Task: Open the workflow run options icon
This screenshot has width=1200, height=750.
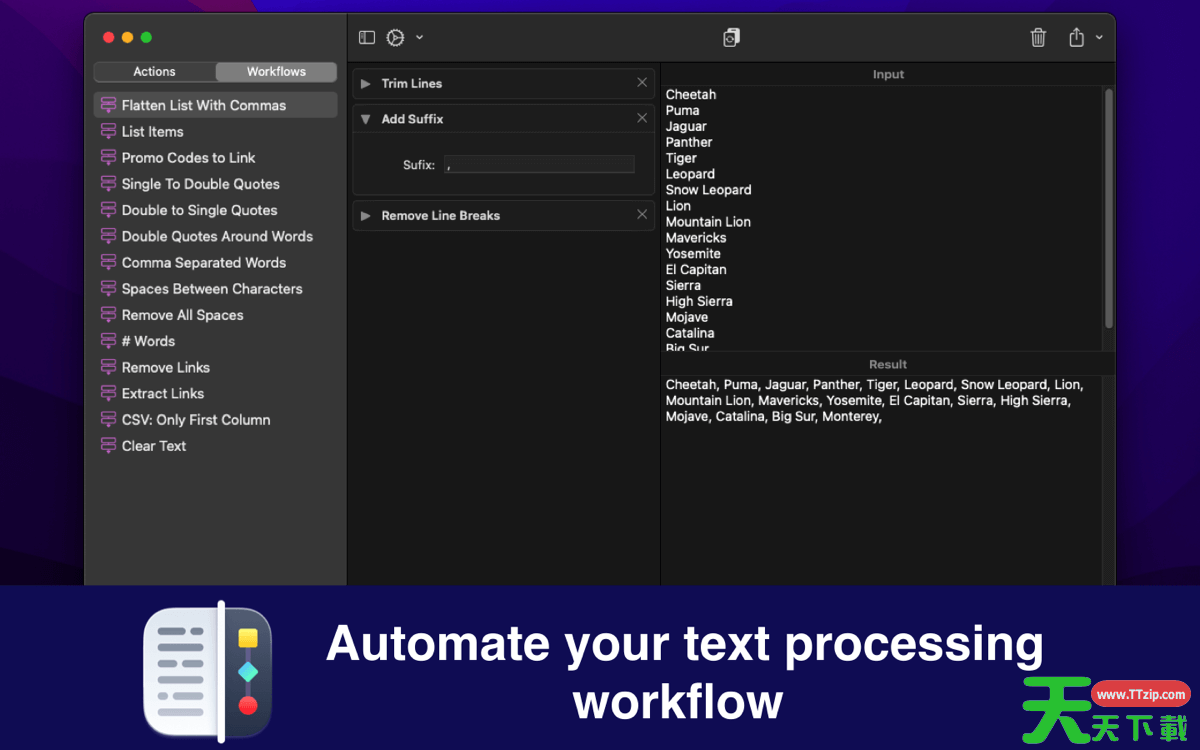Action: click(396, 38)
